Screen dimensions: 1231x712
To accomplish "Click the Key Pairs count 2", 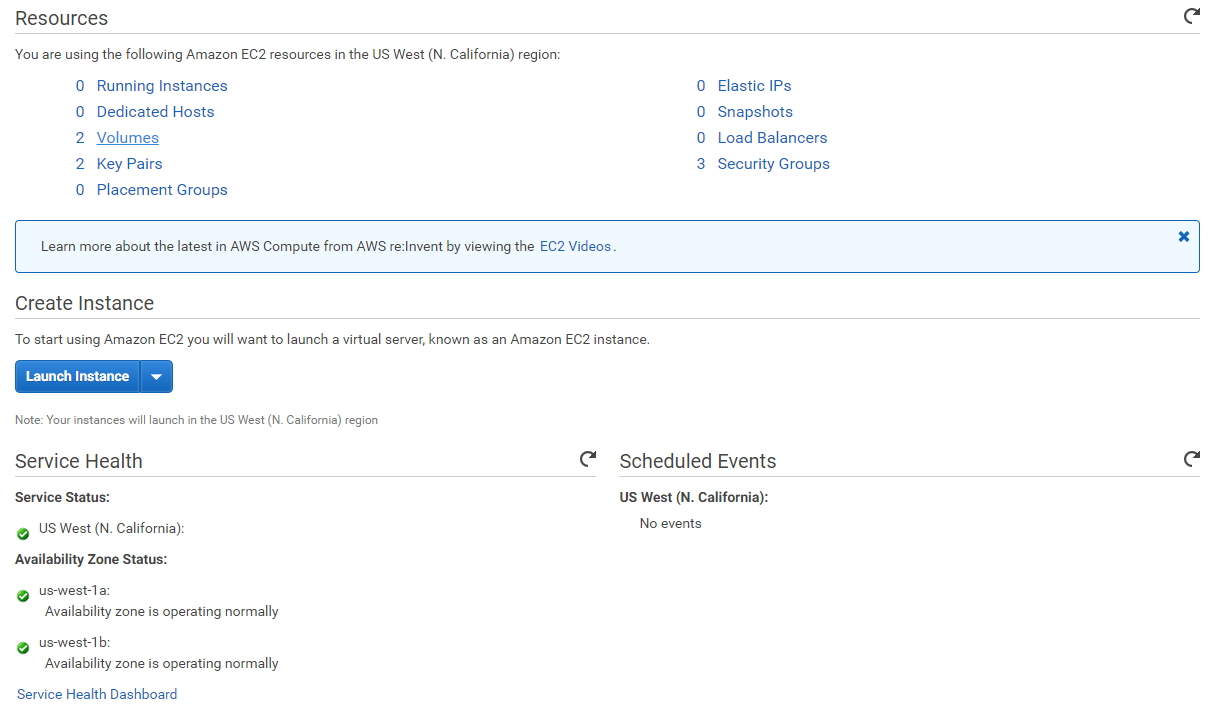I will click(x=80, y=164).
